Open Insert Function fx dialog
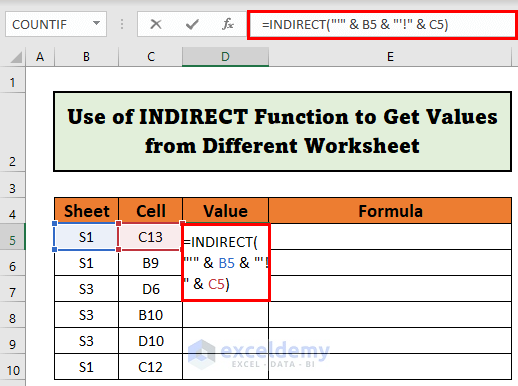518x386 pixels. (x=228, y=24)
